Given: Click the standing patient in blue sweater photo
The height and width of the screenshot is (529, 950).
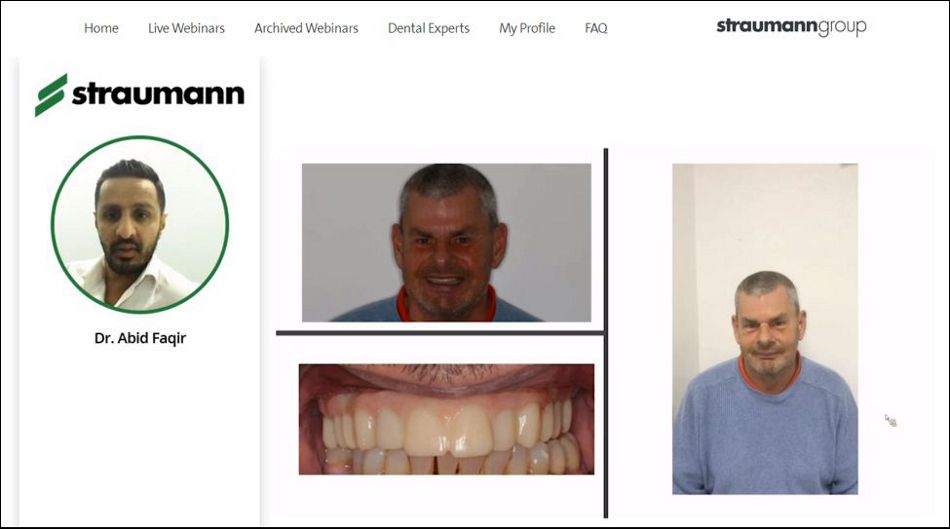Looking at the screenshot, I should (765, 329).
